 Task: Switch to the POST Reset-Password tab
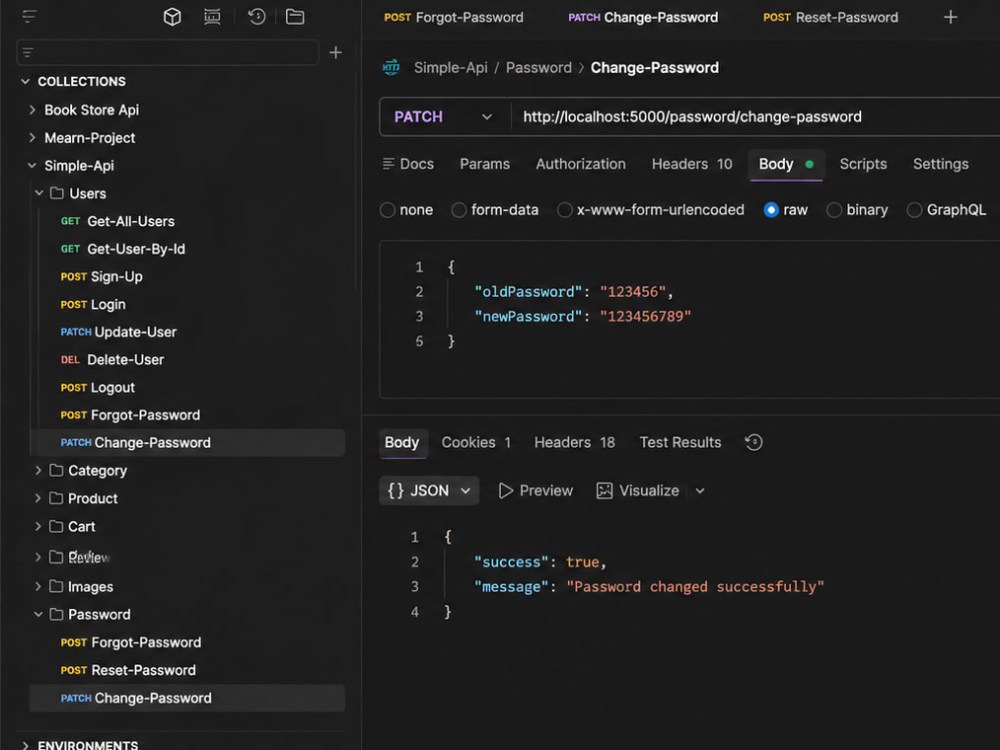[830, 17]
